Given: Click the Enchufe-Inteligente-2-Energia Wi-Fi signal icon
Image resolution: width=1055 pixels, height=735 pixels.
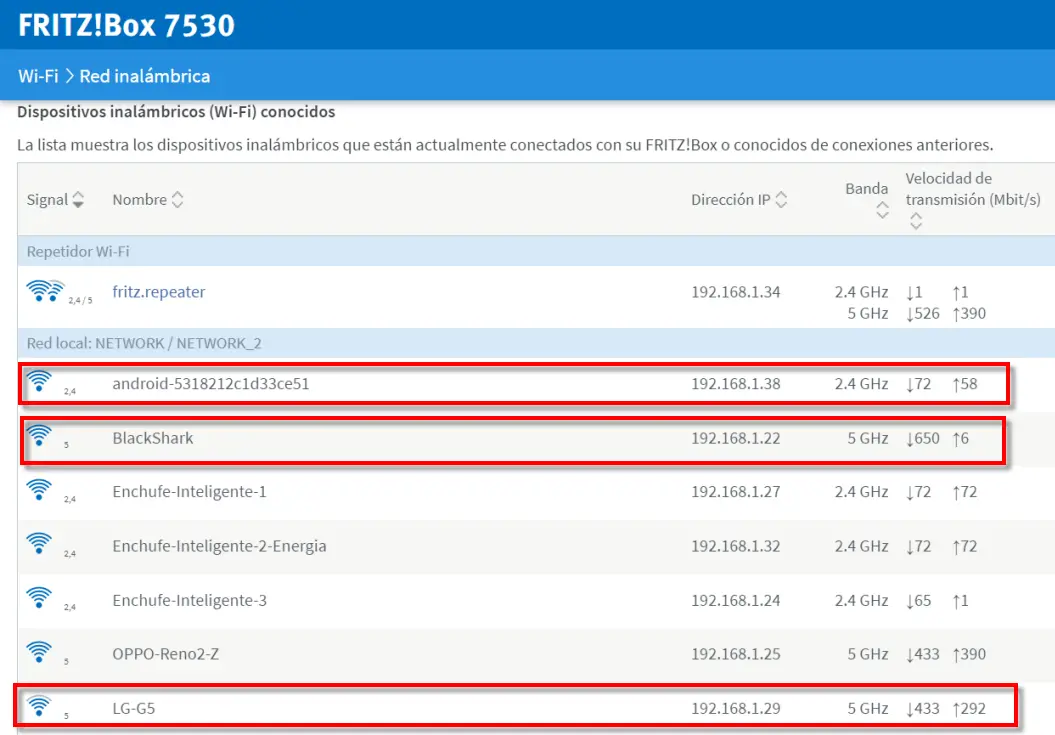Looking at the screenshot, I should click(39, 543).
